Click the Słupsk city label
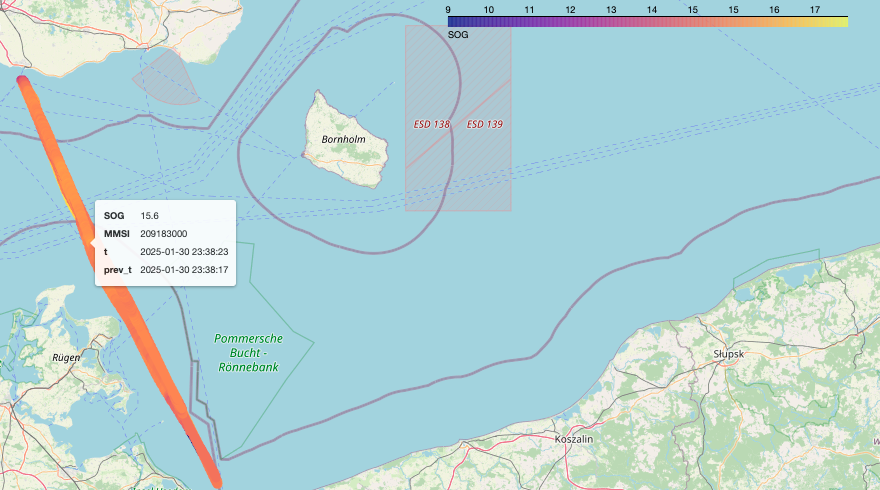The height and width of the screenshot is (490, 880). [728, 354]
